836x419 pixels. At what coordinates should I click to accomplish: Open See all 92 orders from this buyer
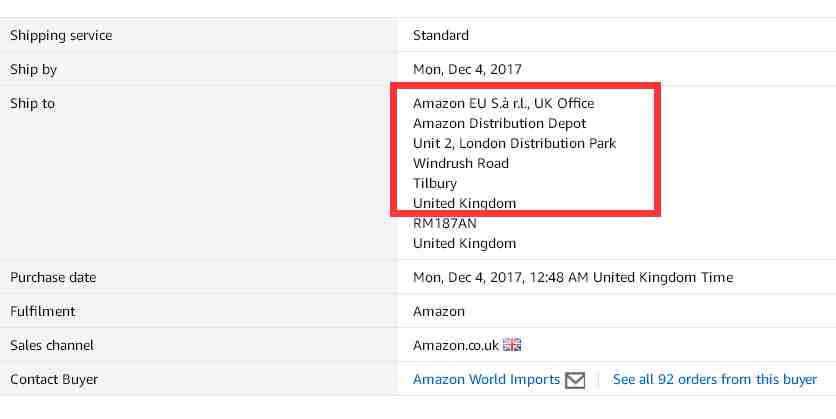click(714, 380)
